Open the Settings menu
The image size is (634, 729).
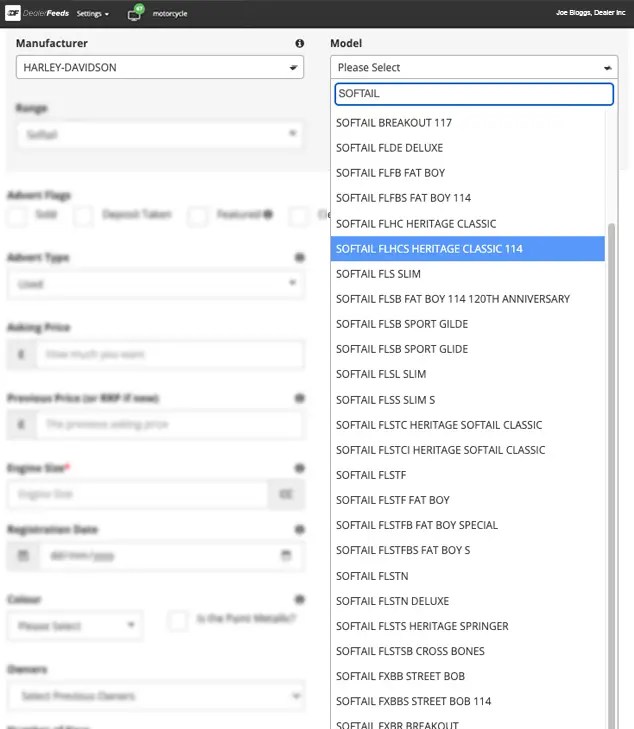click(x=92, y=14)
